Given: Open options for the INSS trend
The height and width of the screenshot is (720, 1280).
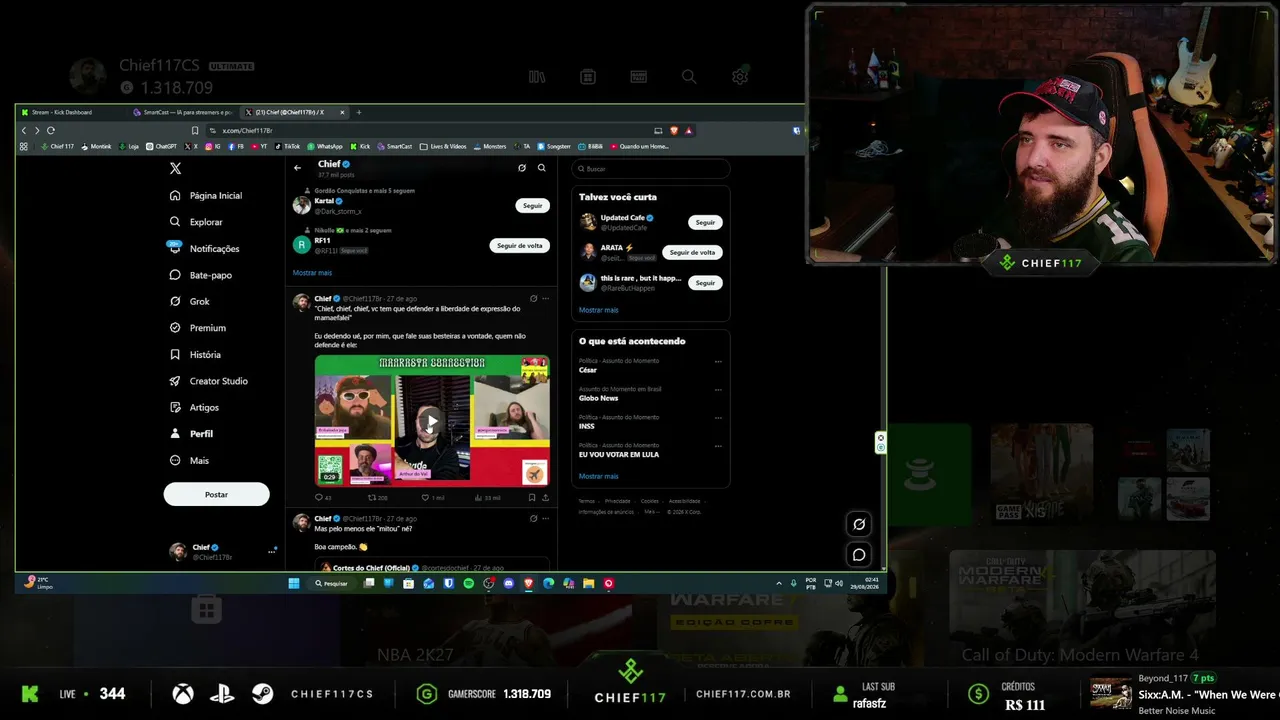Looking at the screenshot, I should pyautogui.click(x=718, y=417).
